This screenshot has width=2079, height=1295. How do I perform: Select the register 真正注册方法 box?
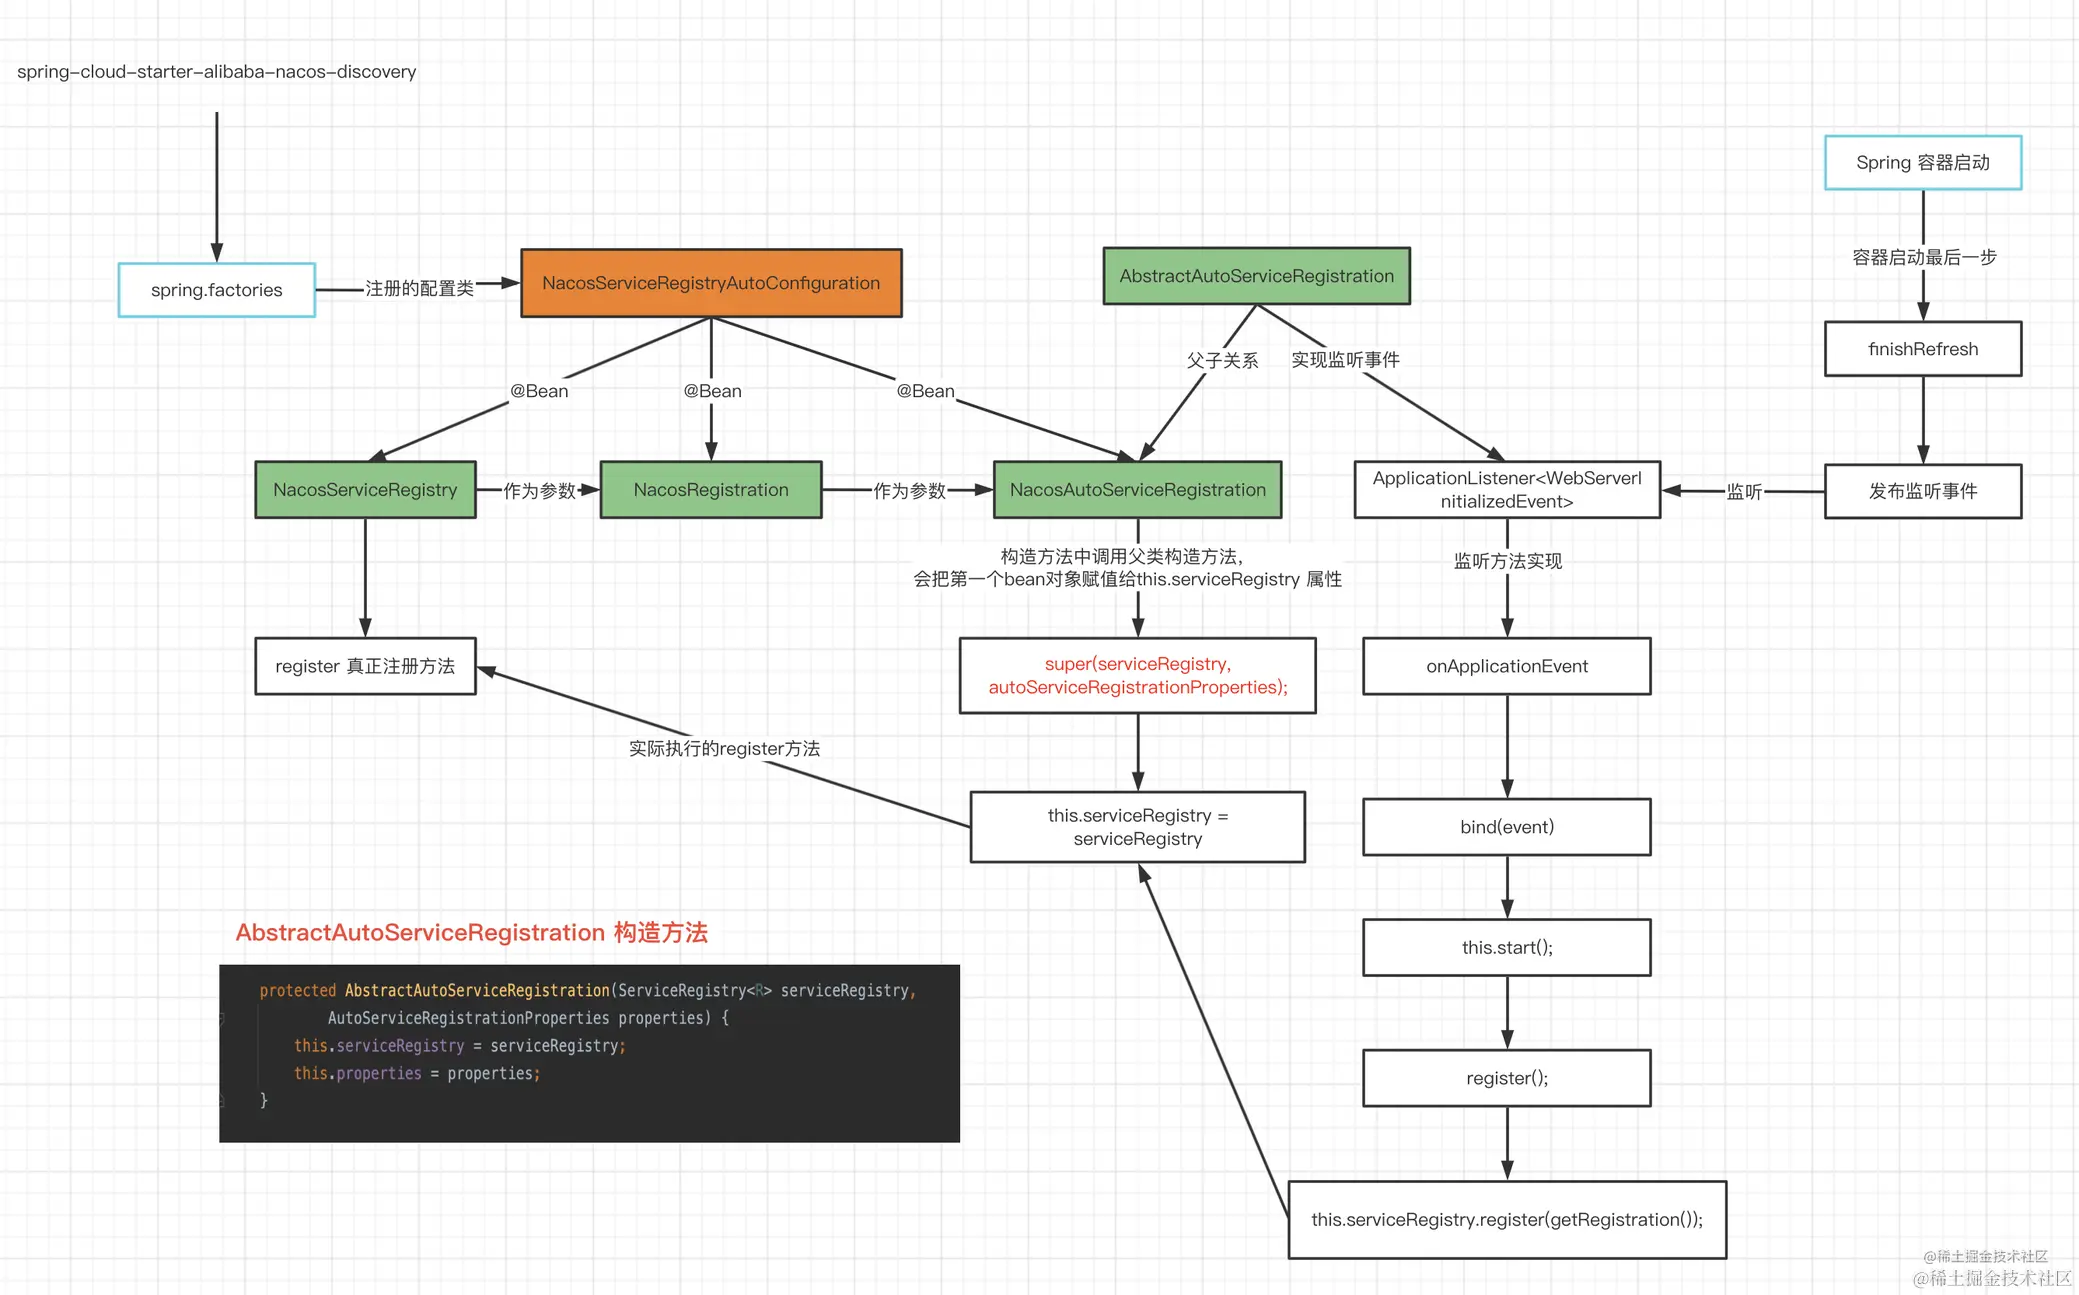tap(365, 666)
